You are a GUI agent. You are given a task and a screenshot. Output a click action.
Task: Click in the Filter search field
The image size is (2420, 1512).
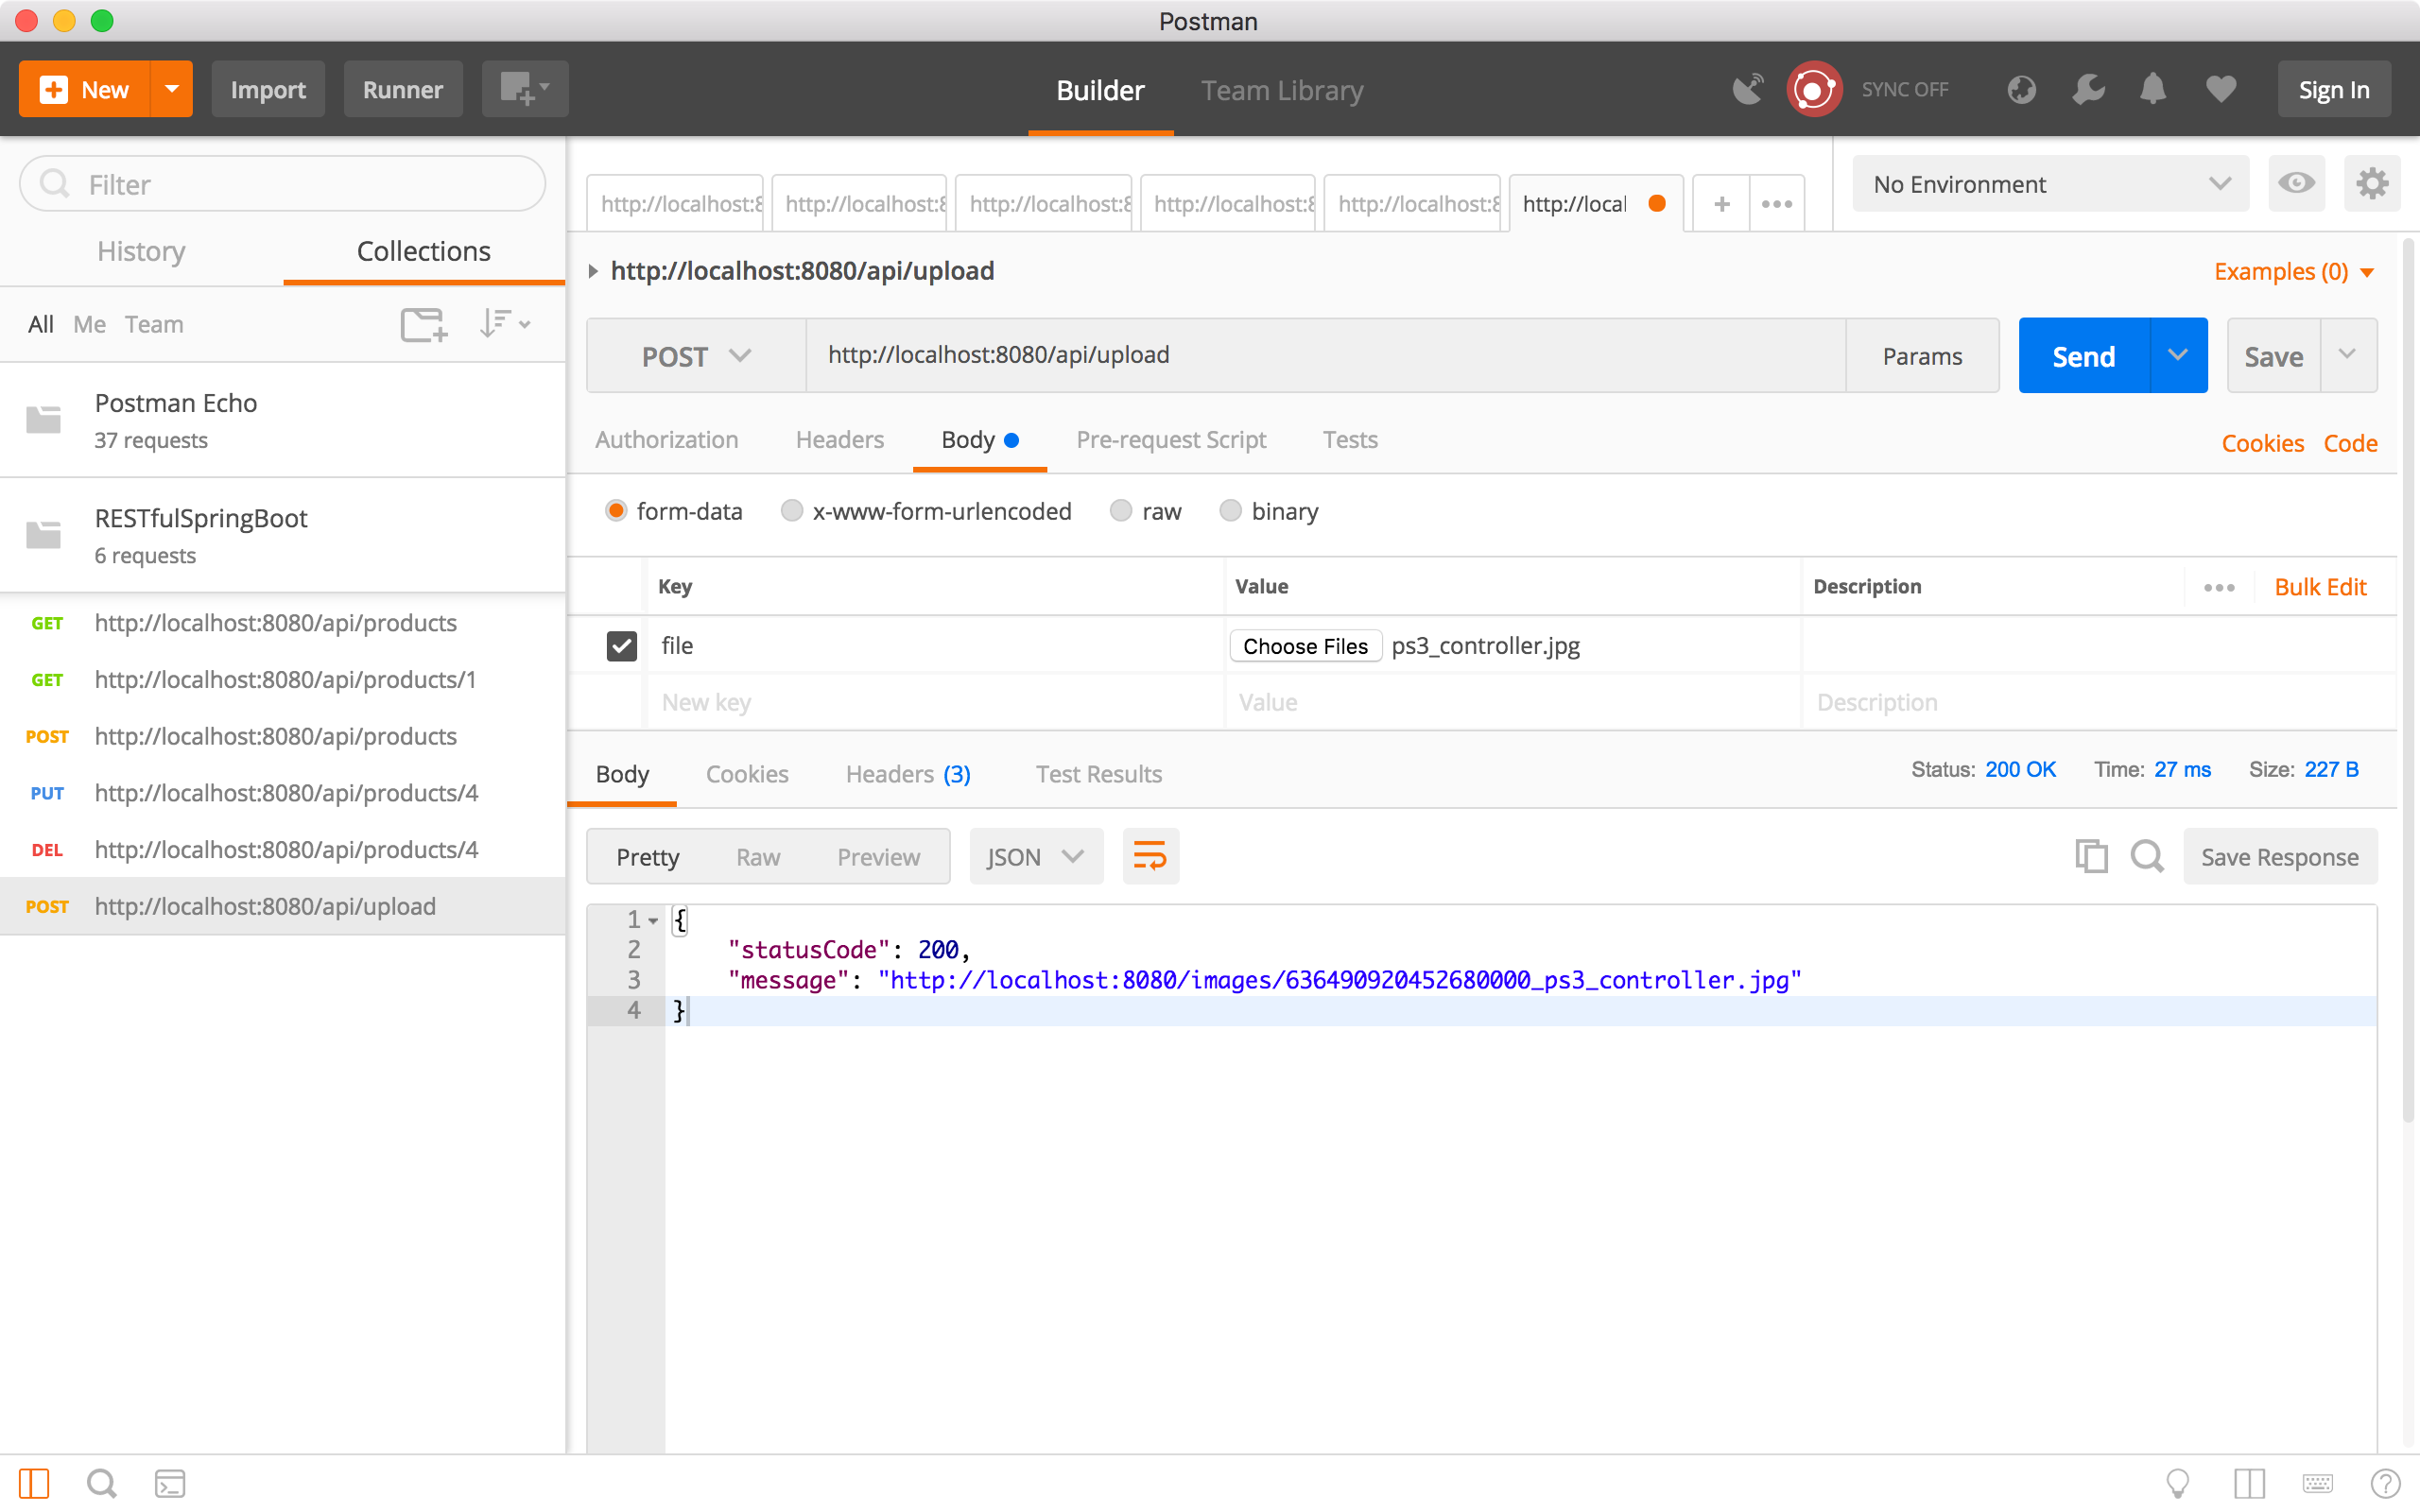point(283,184)
